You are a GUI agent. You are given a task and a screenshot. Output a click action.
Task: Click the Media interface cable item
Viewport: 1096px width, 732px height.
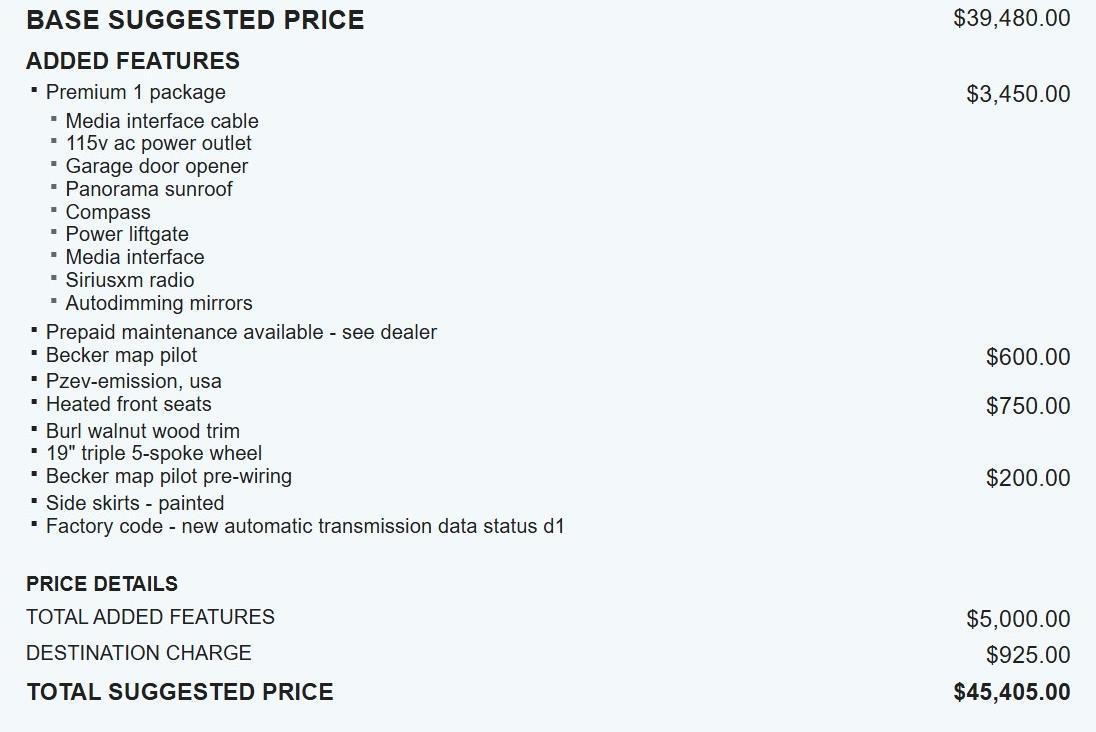pyautogui.click(x=161, y=121)
